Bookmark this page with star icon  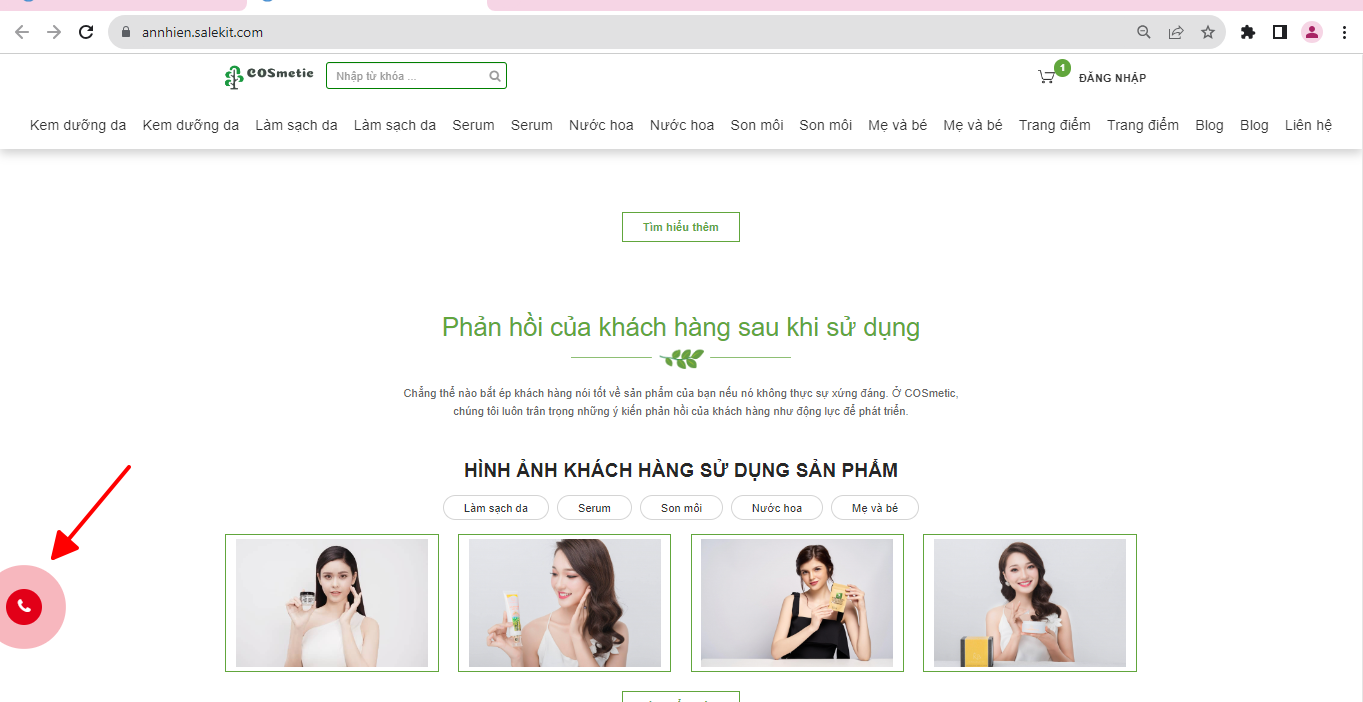click(x=1207, y=32)
